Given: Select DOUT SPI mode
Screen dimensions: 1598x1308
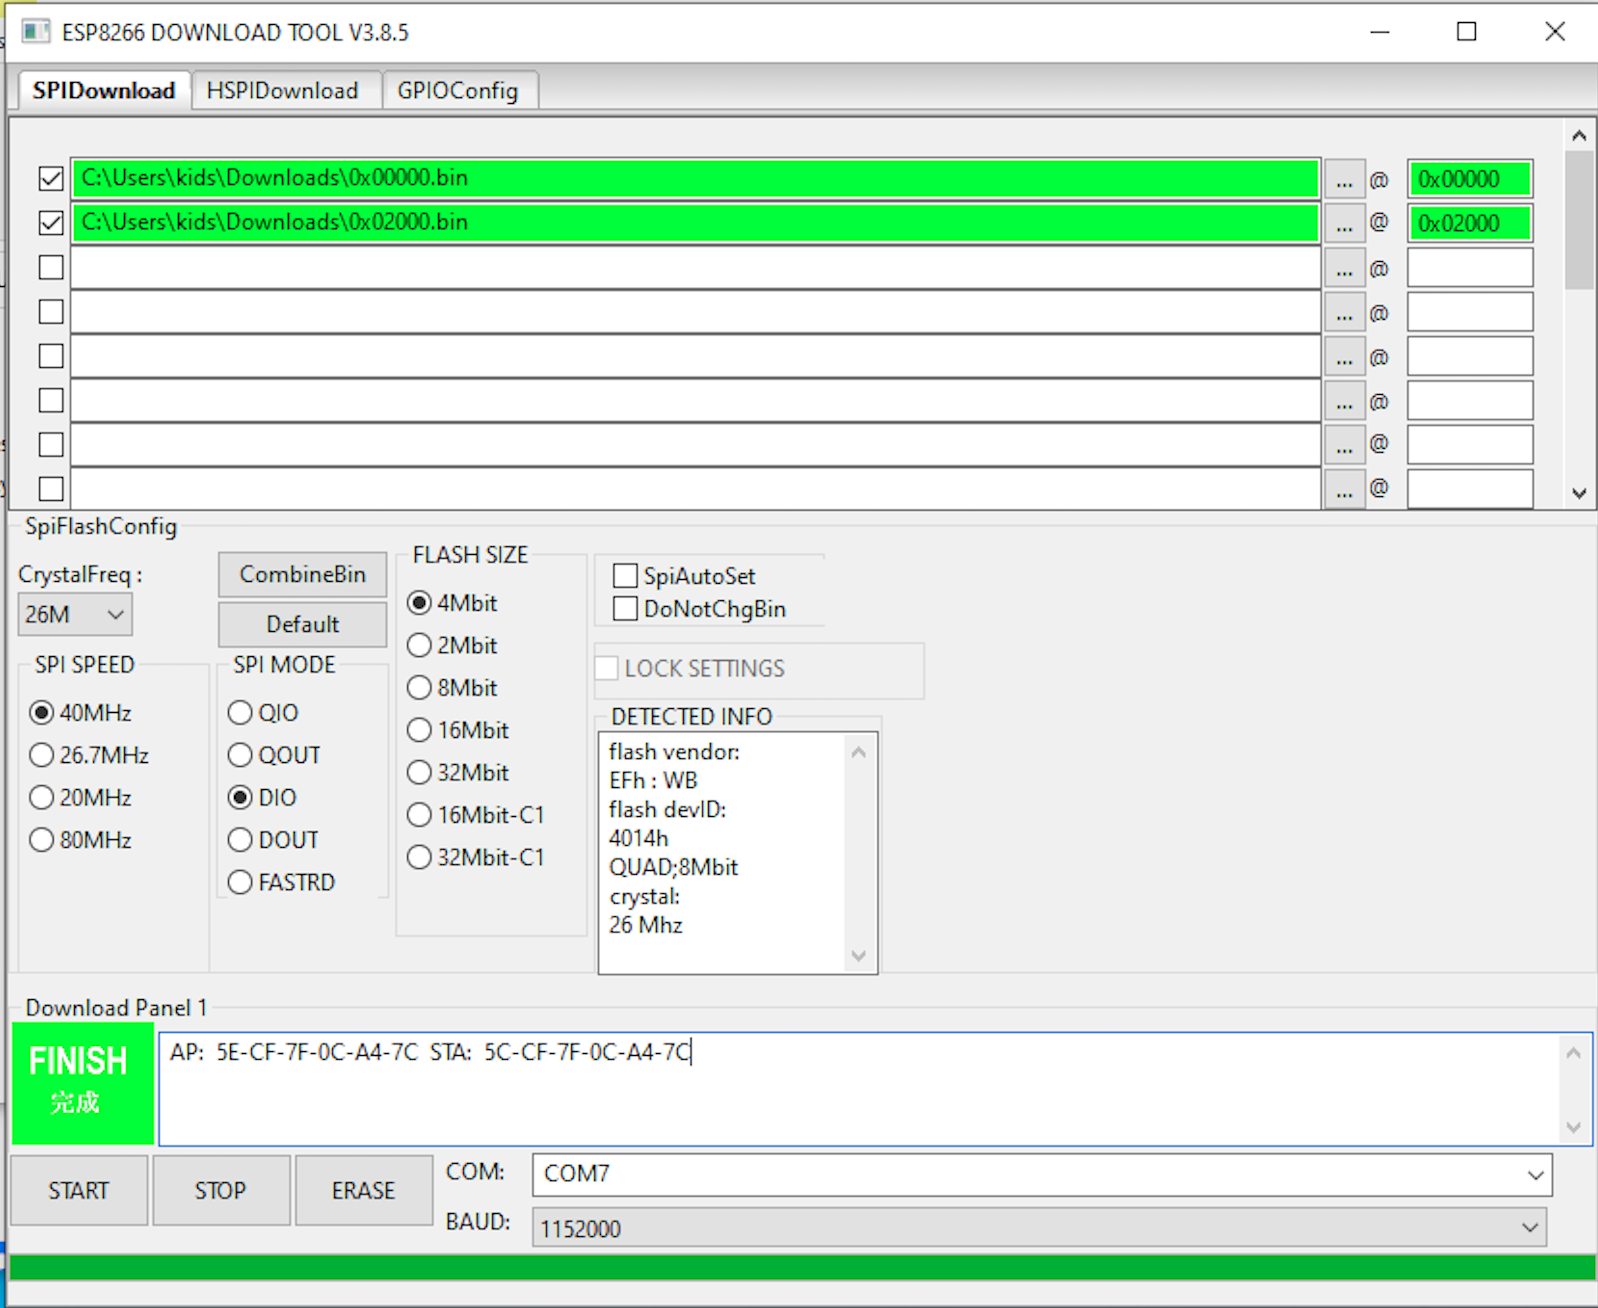Looking at the screenshot, I should (x=274, y=840).
